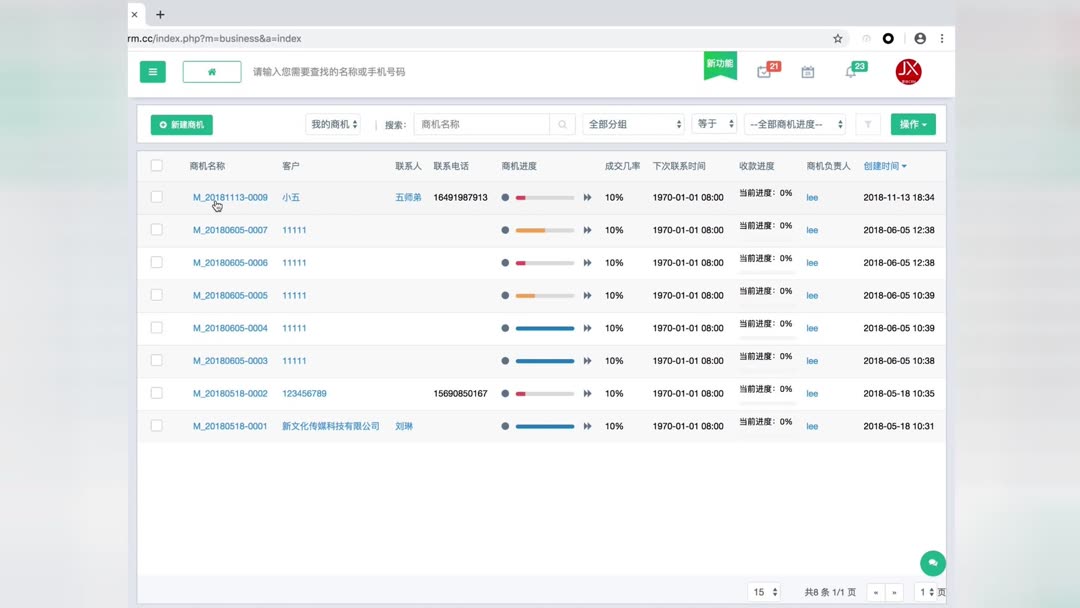Viewport: 1080px width, 608px height.
Task: Open the calendar icon in the top bar
Action: point(807,71)
